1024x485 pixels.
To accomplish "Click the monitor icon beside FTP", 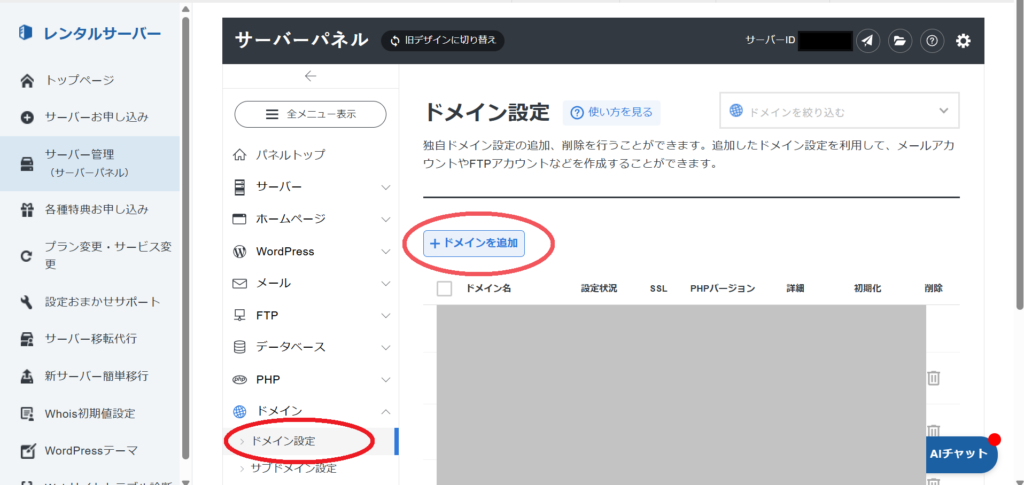I will pyautogui.click(x=240, y=315).
